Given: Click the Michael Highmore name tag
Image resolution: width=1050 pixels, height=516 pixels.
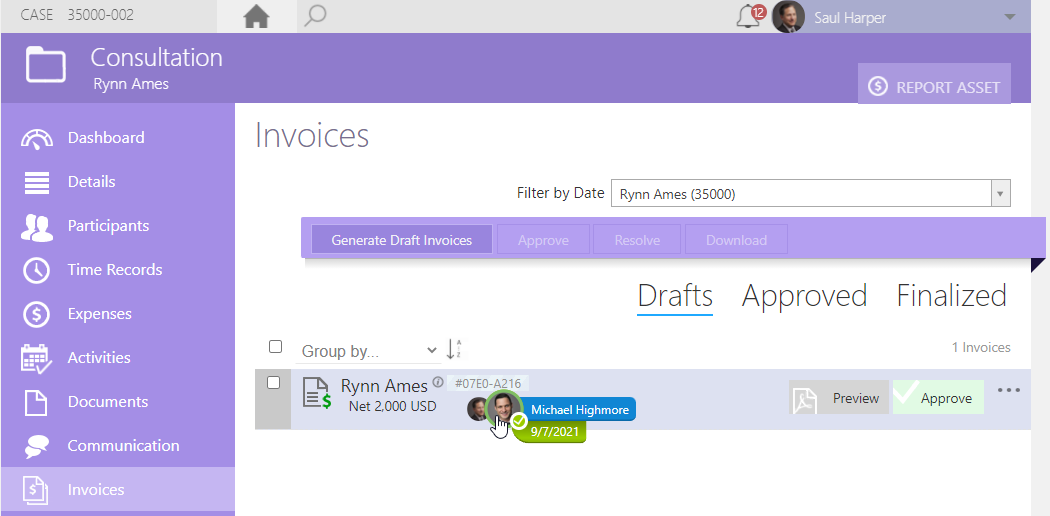Looking at the screenshot, I should [580, 410].
